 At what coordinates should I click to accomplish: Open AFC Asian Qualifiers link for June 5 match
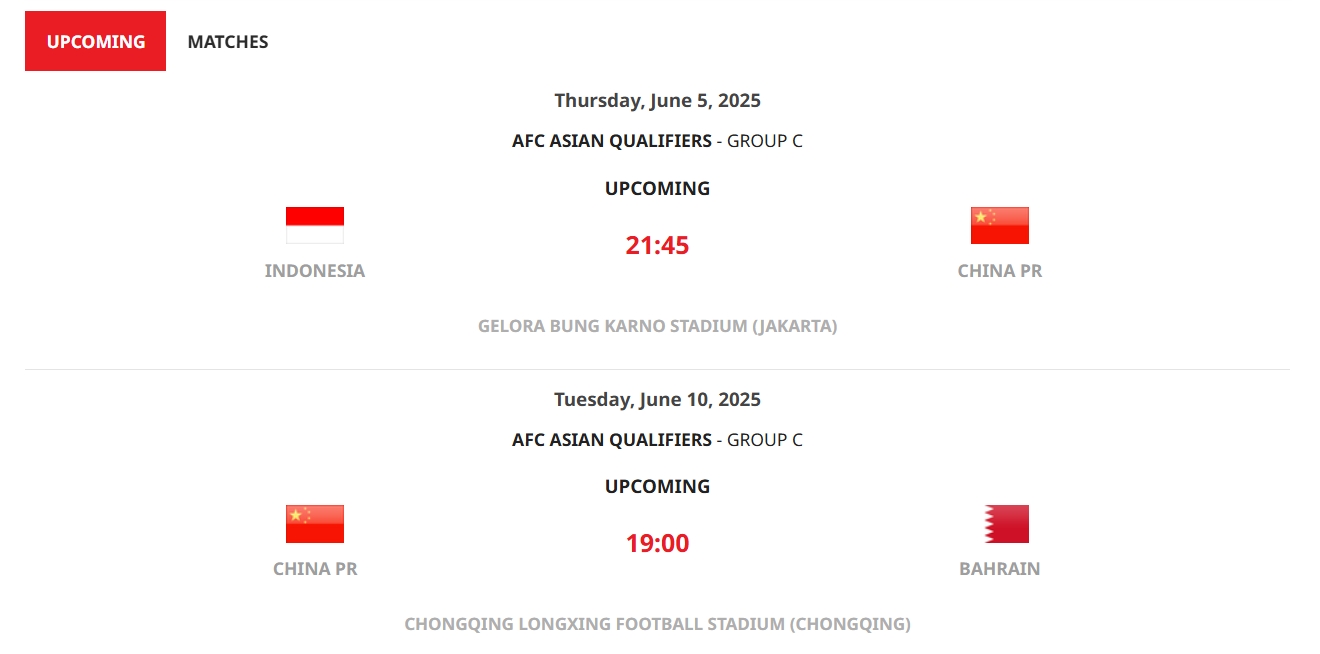tap(611, 141)
